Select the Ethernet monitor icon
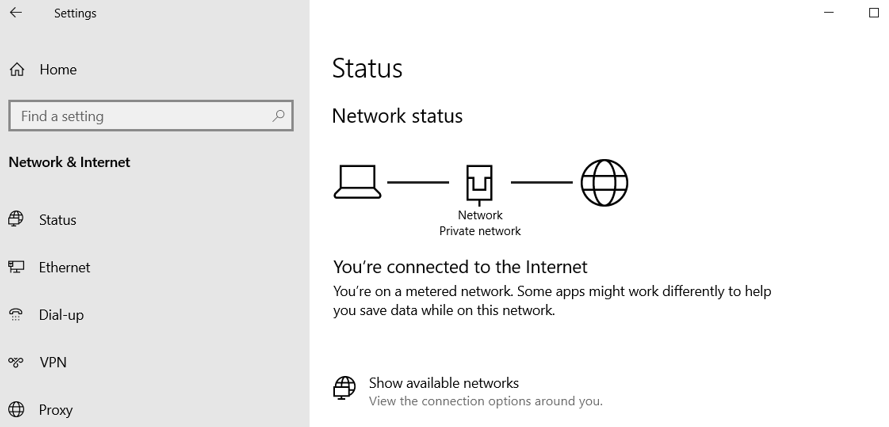 click(x=16, y=267)
